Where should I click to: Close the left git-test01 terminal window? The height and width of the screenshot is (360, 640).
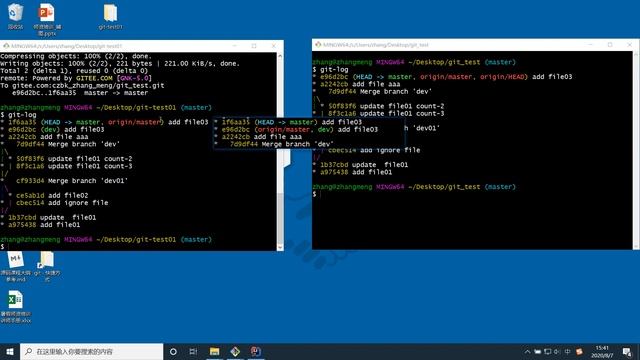(x=274, y=46)
